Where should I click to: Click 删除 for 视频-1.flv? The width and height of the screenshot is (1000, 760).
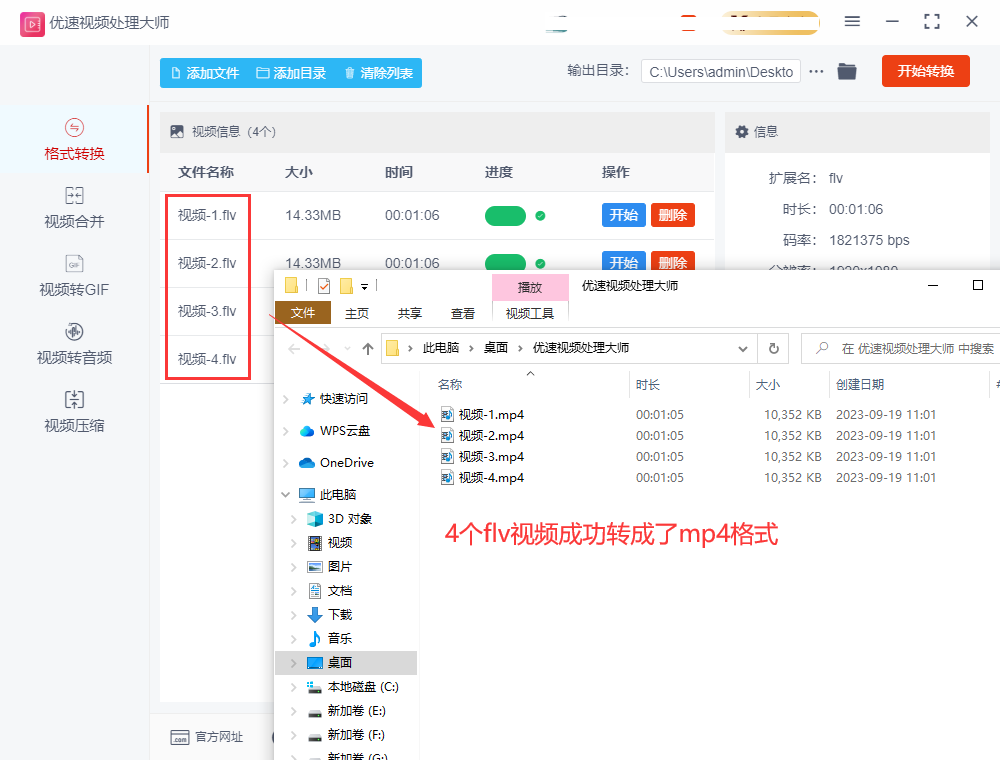(x=673, y=216)
